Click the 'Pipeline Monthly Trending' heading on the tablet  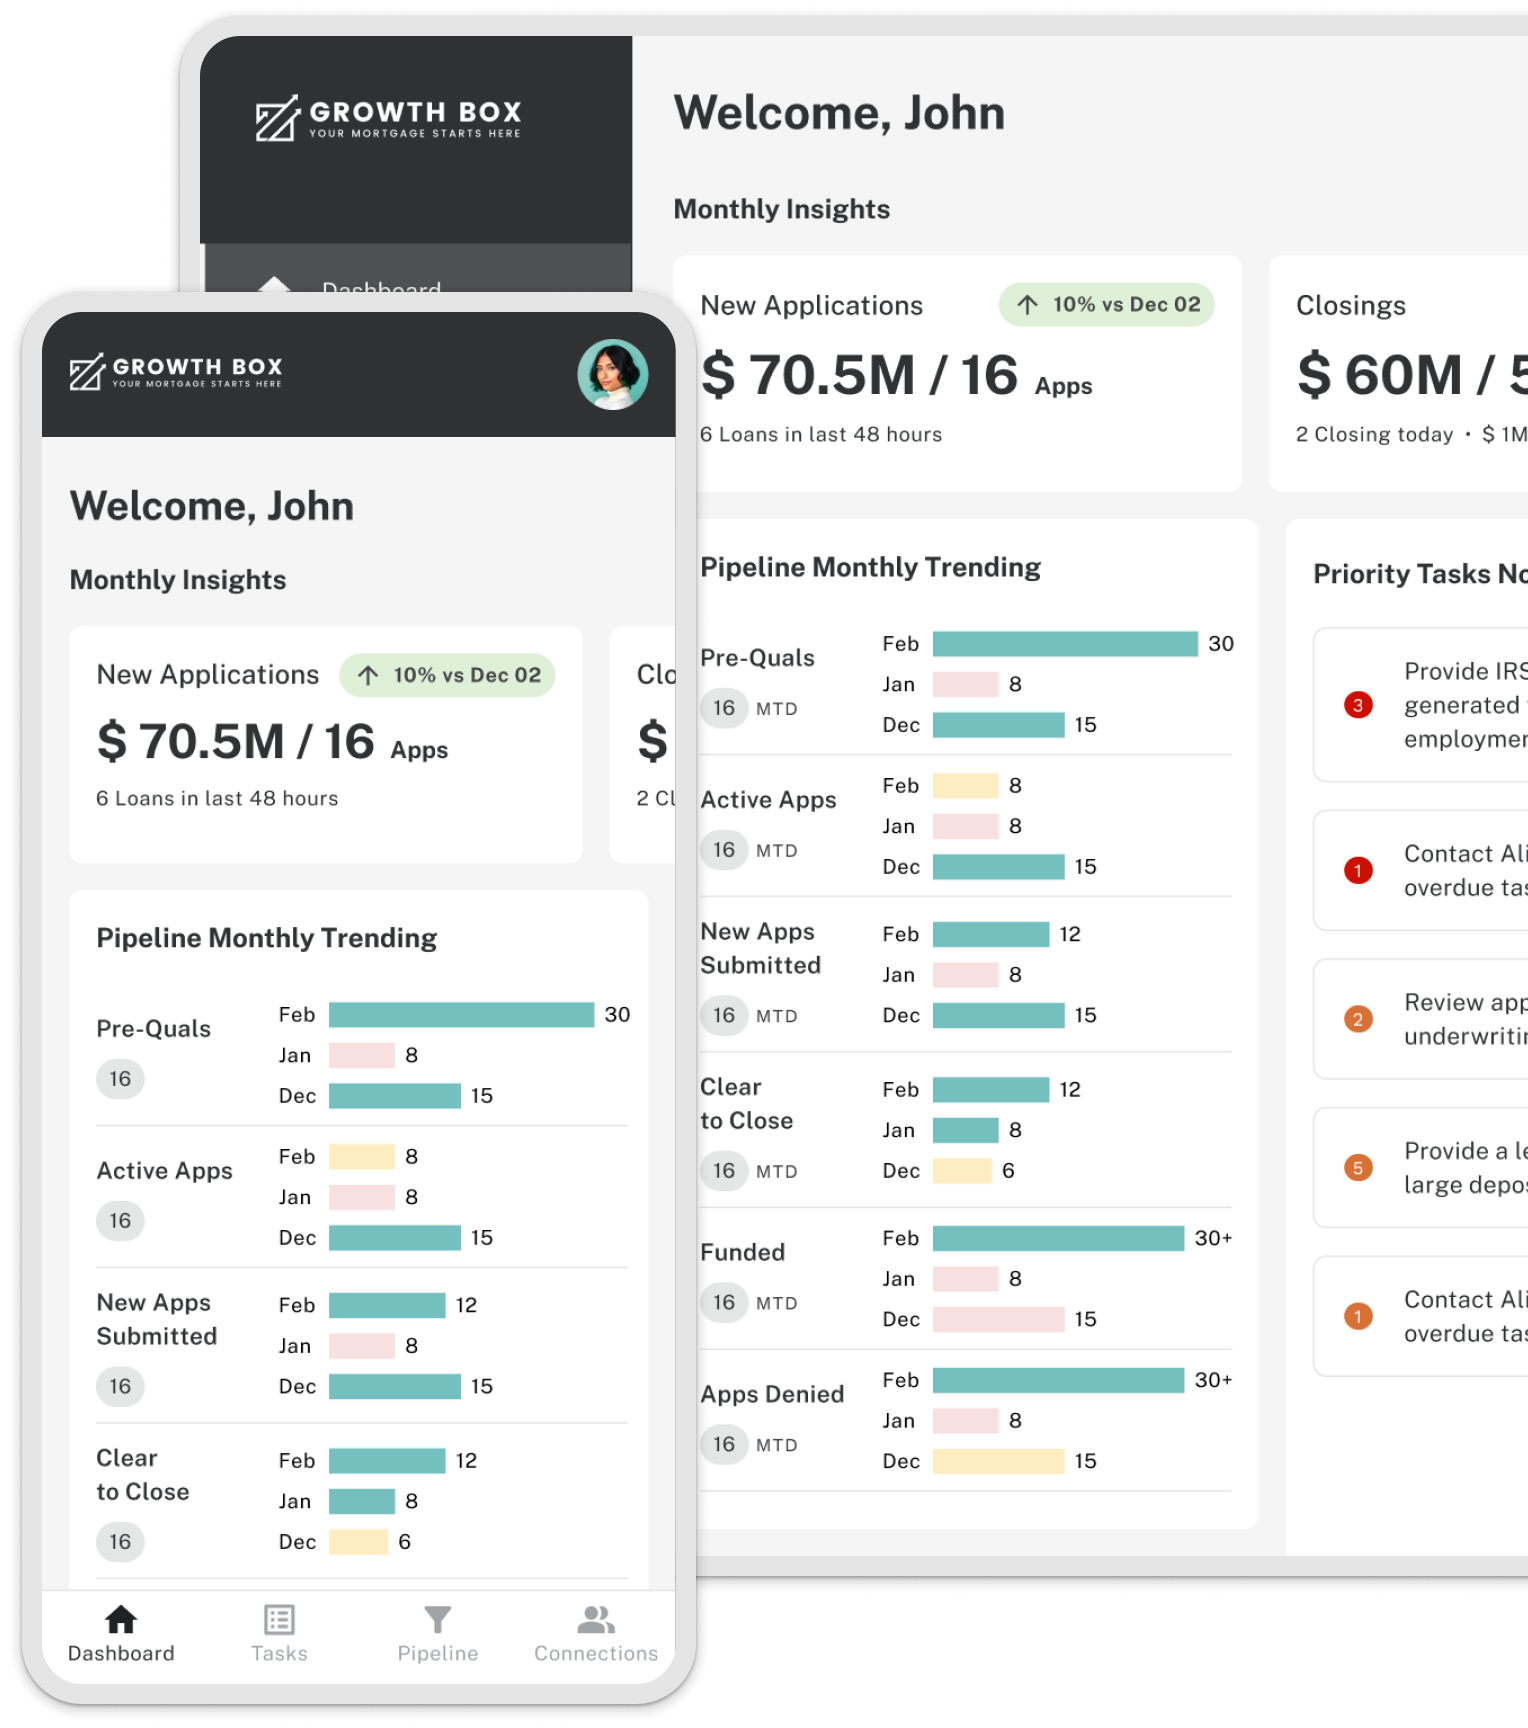[870, 568]
